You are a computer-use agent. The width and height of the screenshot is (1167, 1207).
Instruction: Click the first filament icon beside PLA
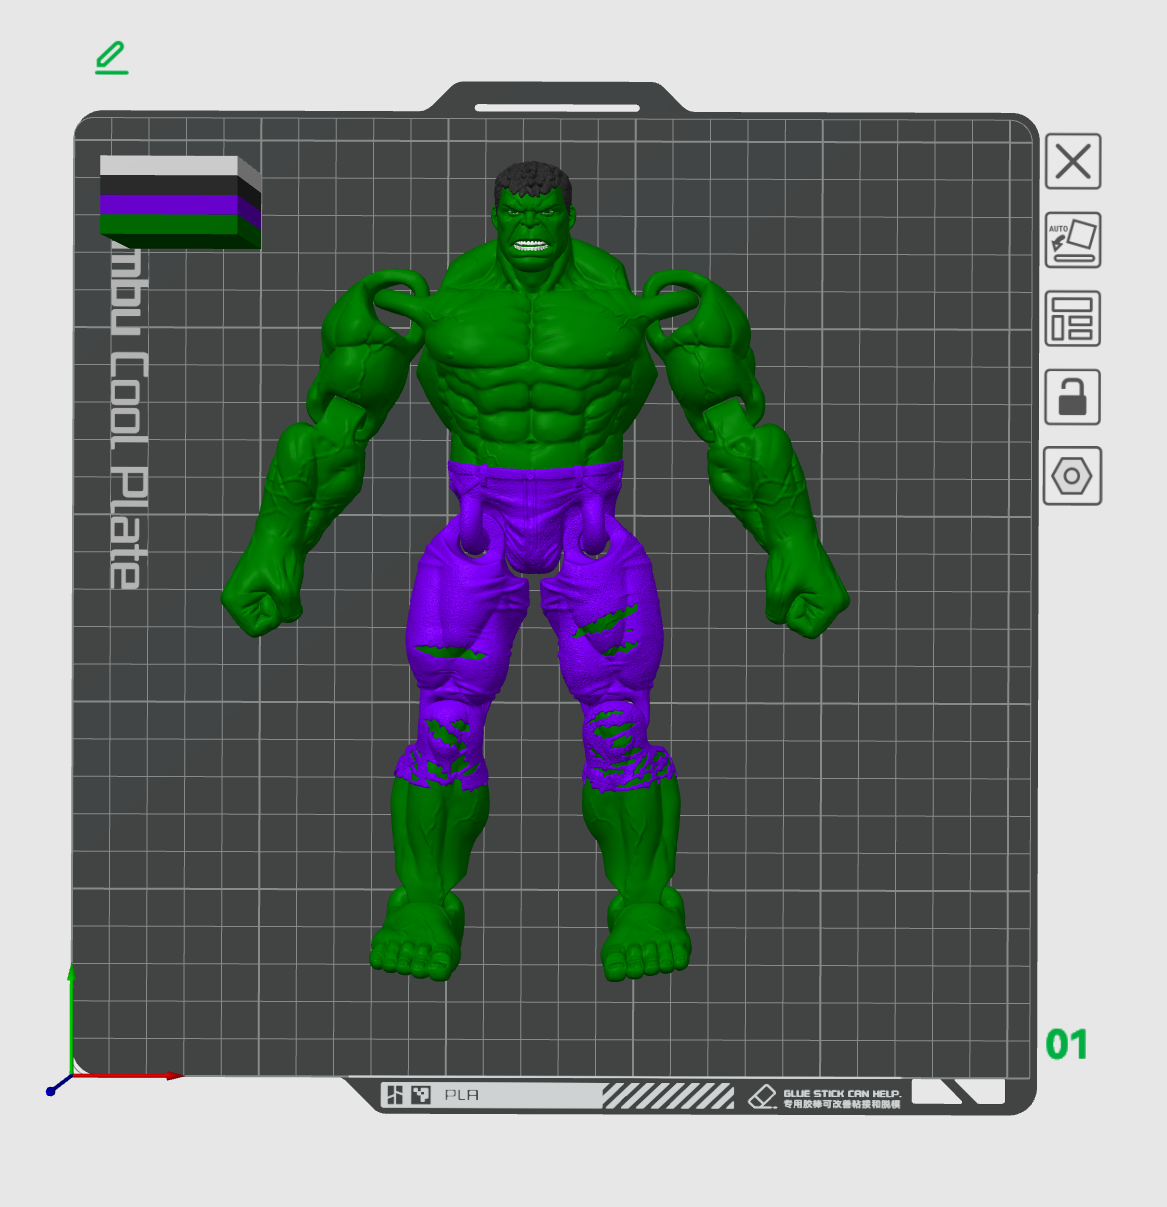[x=396, y=1093]
